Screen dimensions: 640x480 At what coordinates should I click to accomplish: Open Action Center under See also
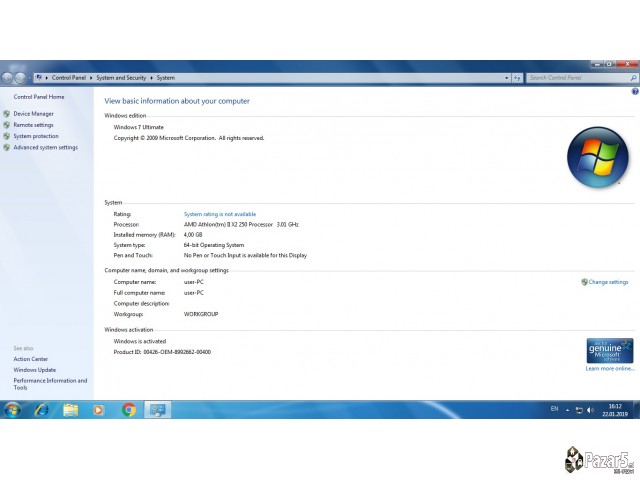30,359
